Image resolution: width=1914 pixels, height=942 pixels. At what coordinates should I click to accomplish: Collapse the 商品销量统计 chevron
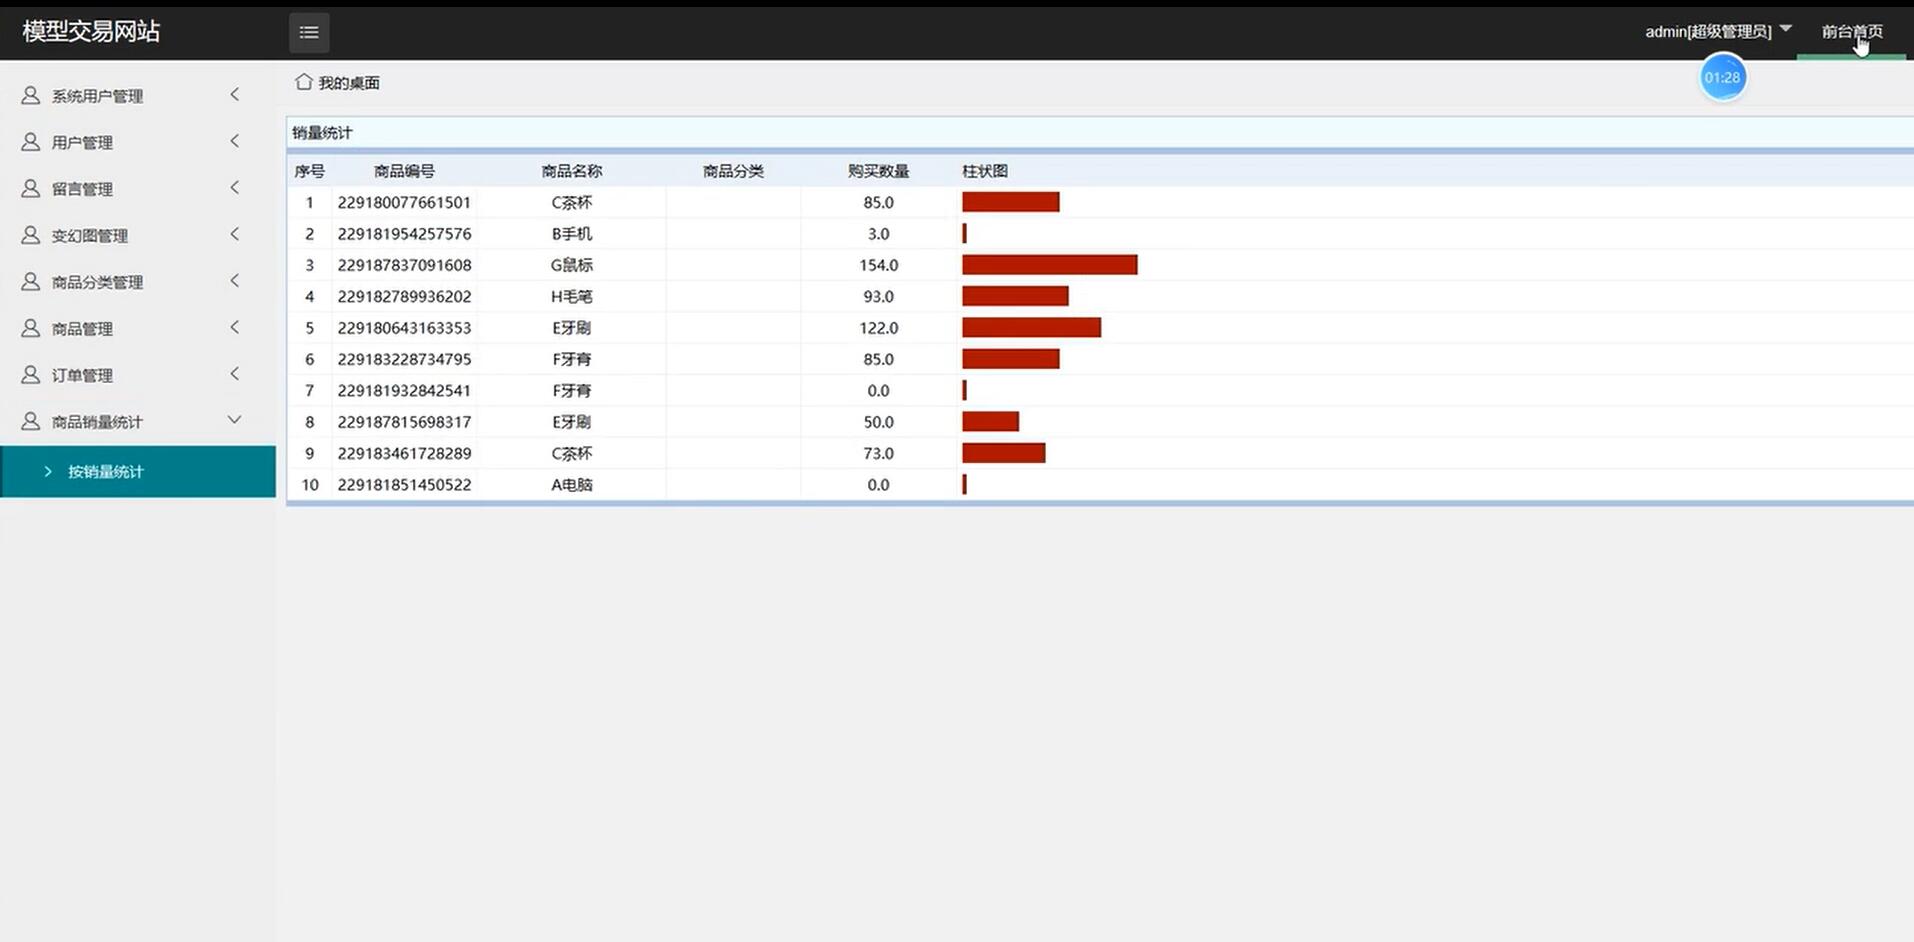coord(235,420)
